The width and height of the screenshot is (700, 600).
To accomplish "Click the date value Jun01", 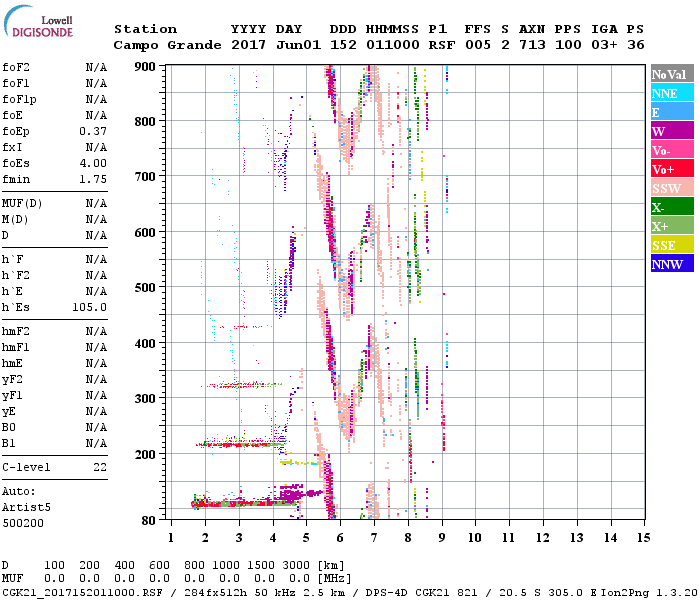I will click(298, 45).
